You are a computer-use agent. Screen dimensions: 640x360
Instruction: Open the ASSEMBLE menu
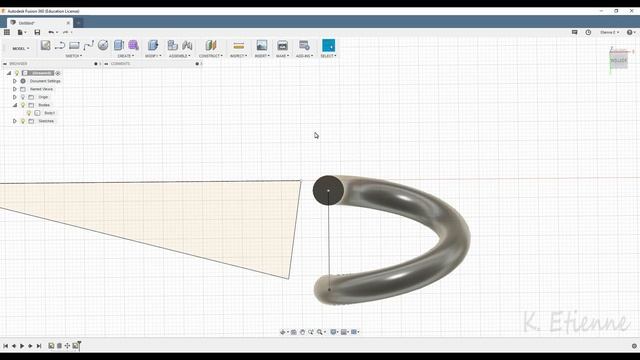[180, 56]
